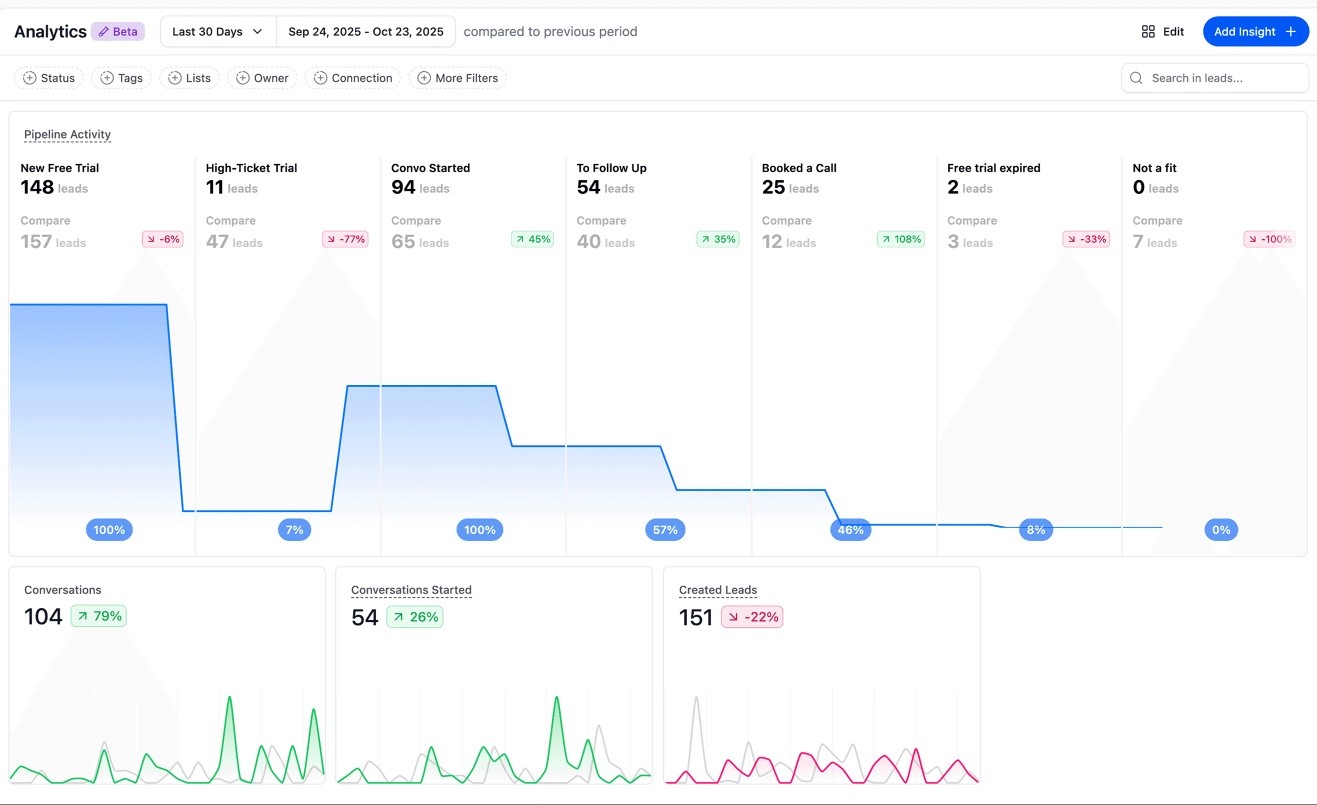Click the 94 leads count

(420, 187)
